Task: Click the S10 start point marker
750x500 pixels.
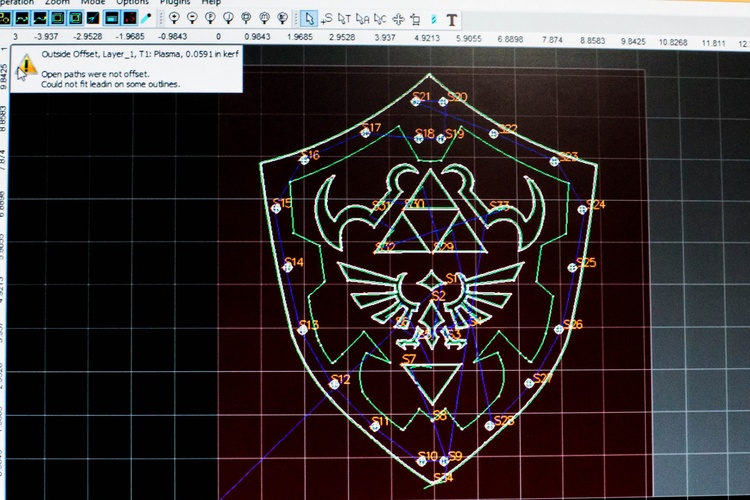Action: [x=421, y=461]
